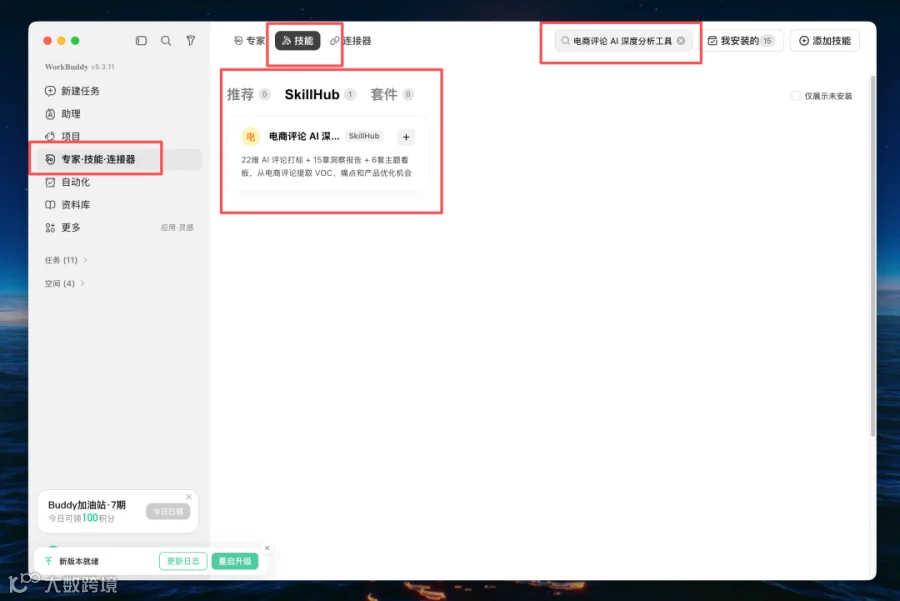Toggle the sidebar panel icon
The width and height of the screenshot is (900, 601).
141,41
